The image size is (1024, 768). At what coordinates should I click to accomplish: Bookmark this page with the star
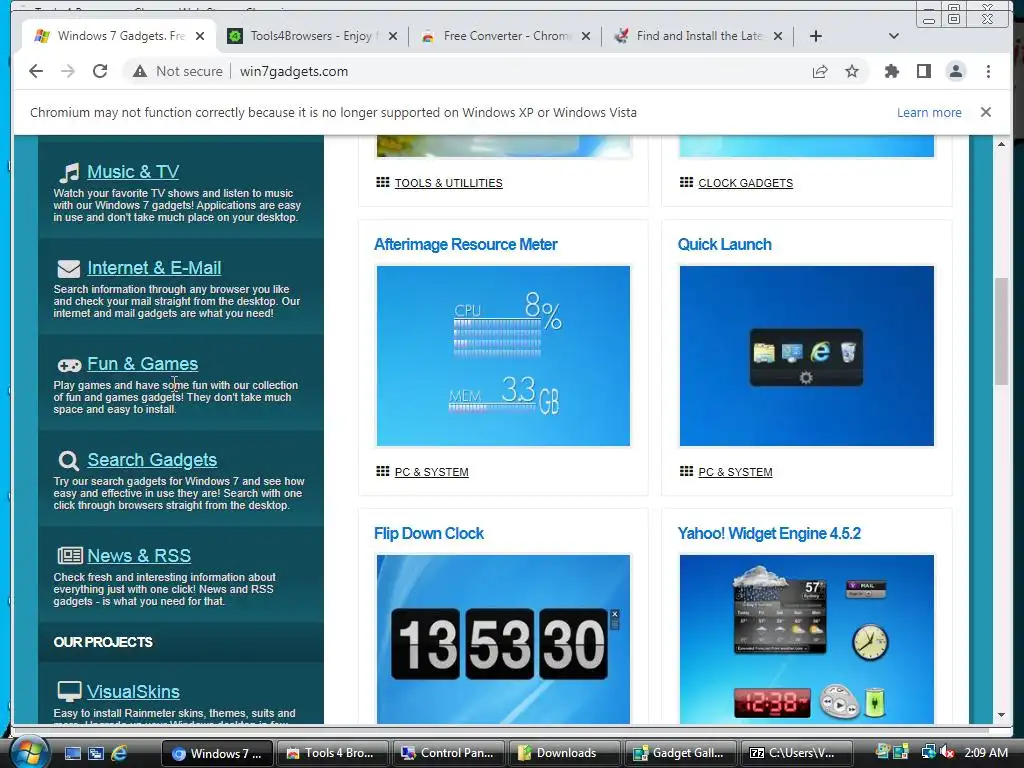[852, 71]
